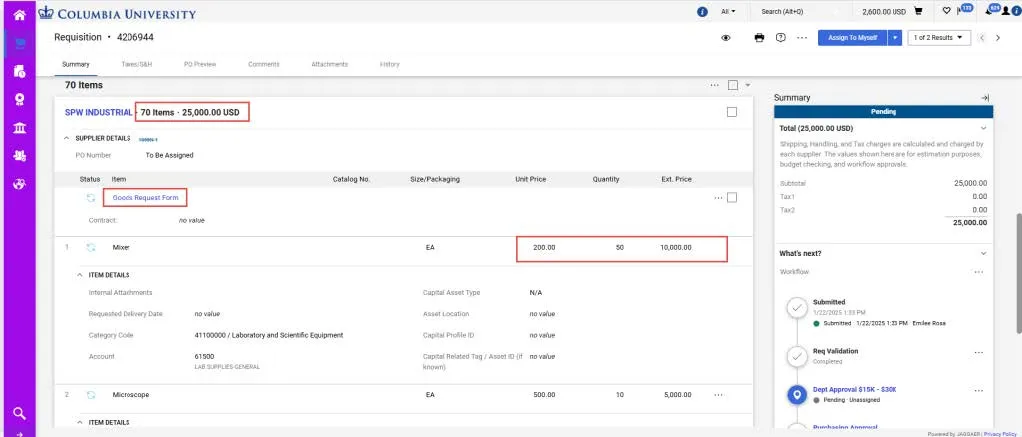Print the requisition using the printer icon

click(x=759, y=38)
